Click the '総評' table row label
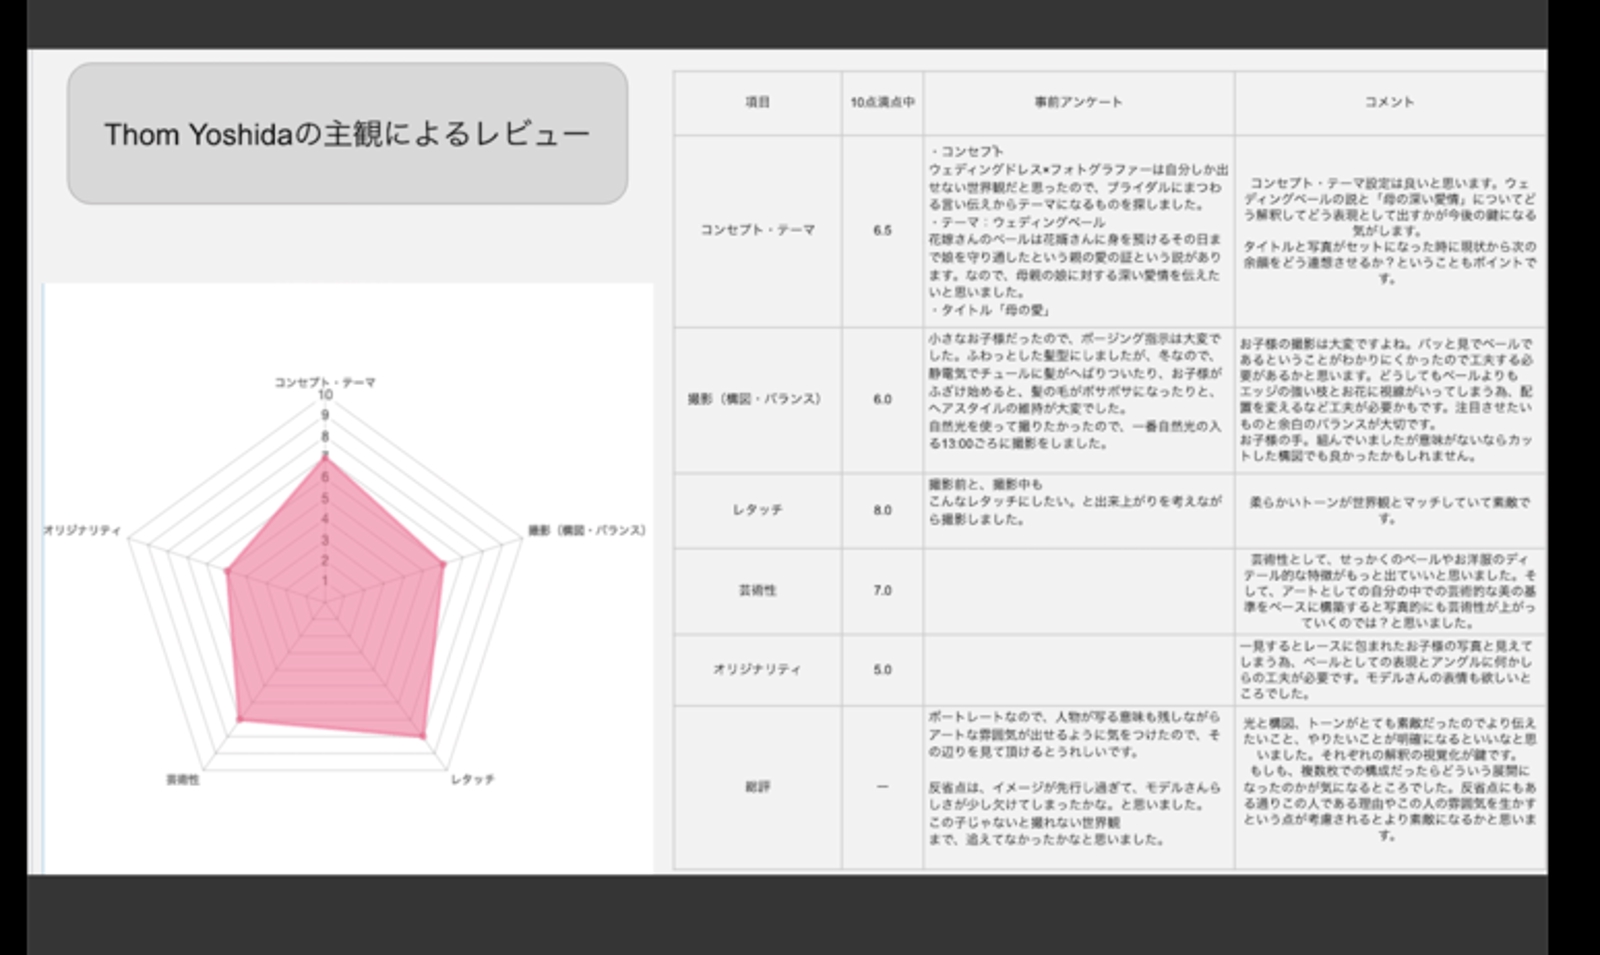Screen dimensions: 1600x955 click(x=757, y=787)
